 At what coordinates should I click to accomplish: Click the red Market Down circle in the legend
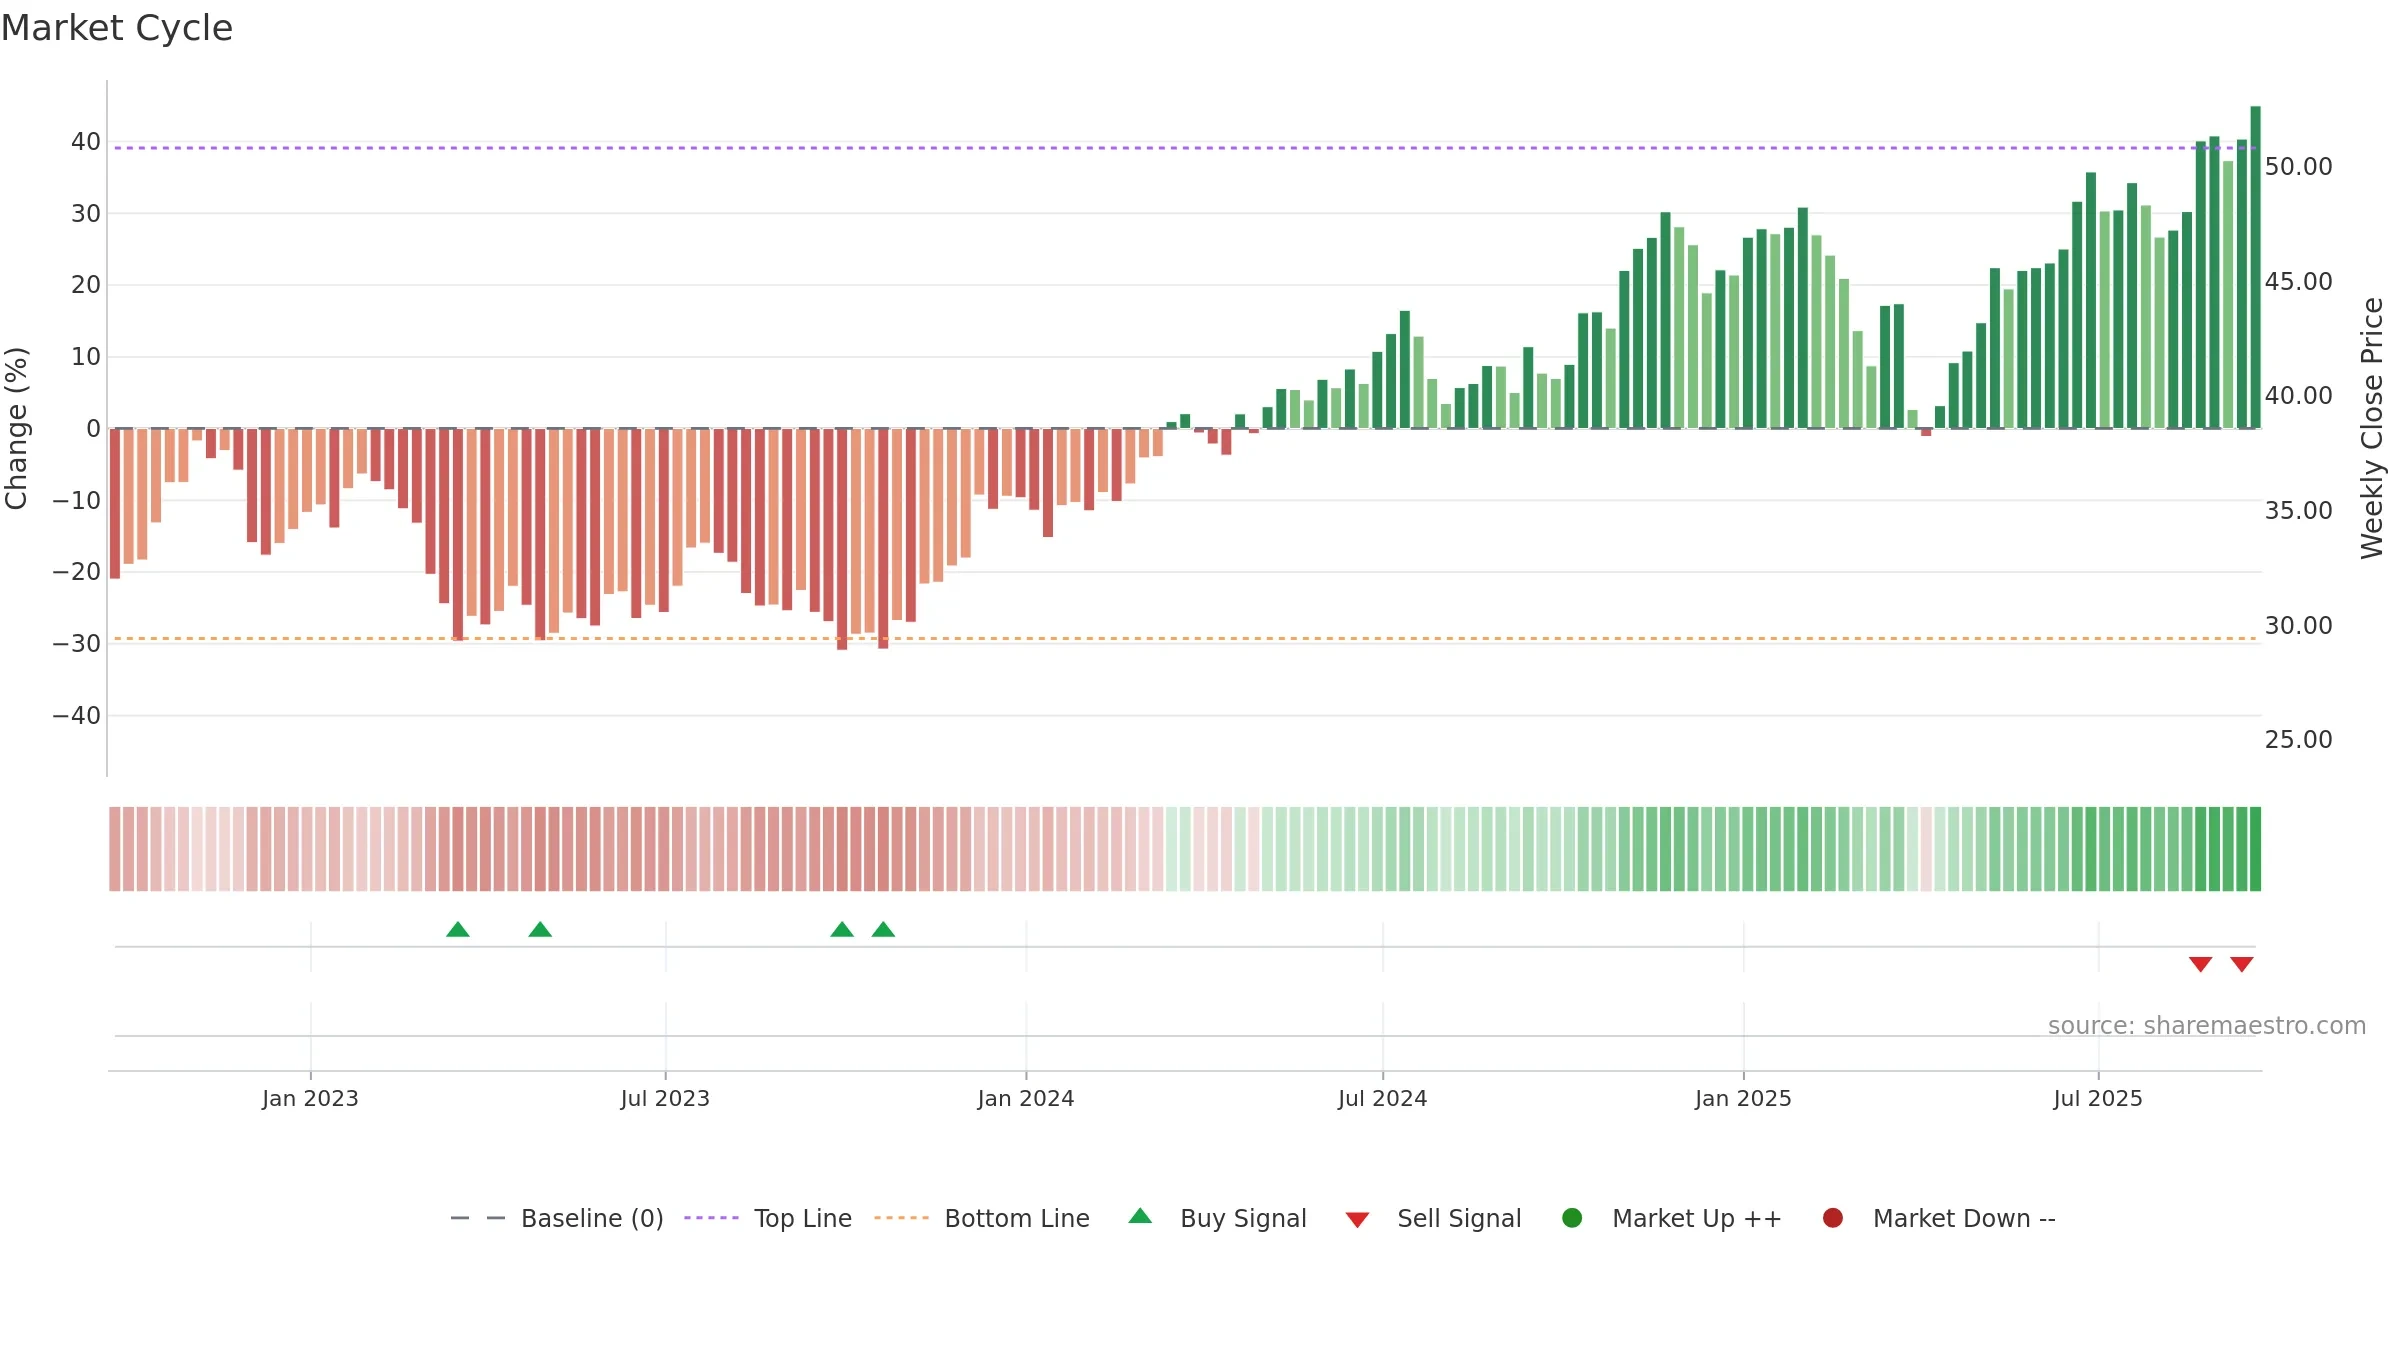[1833, 1218]
